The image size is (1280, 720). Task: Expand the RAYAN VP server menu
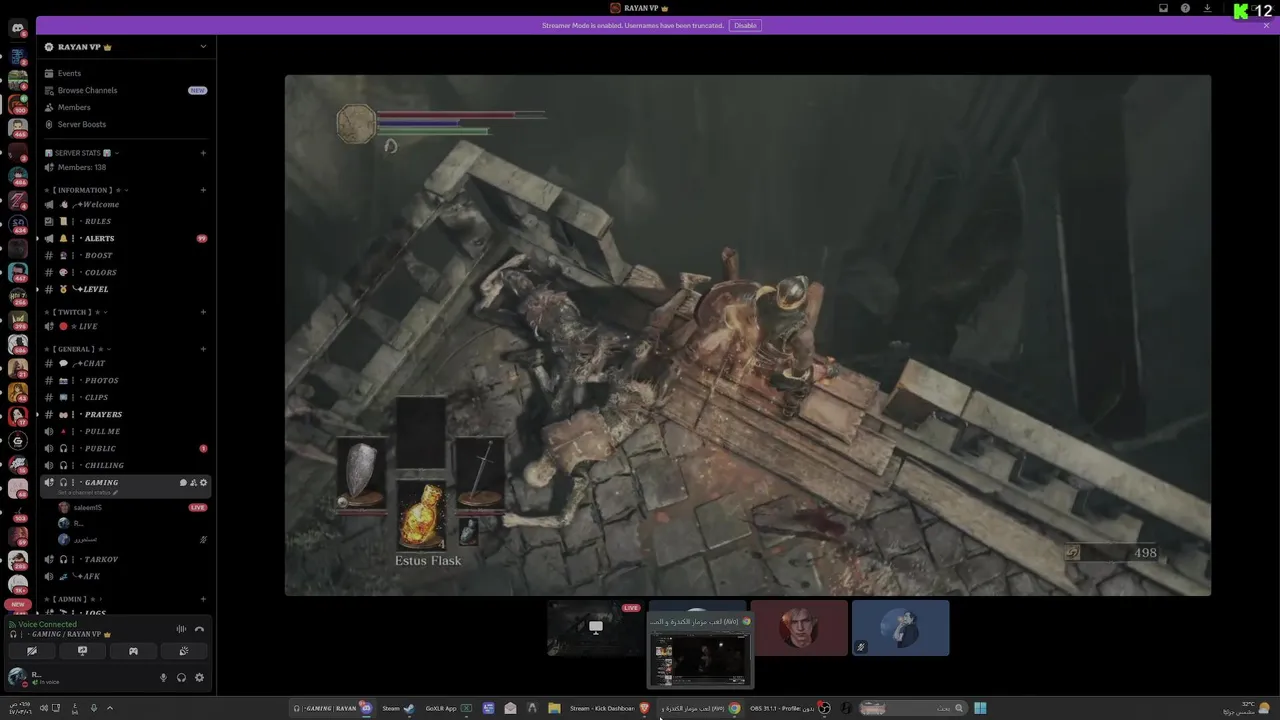pyautogui.click(x=203, y=46)
